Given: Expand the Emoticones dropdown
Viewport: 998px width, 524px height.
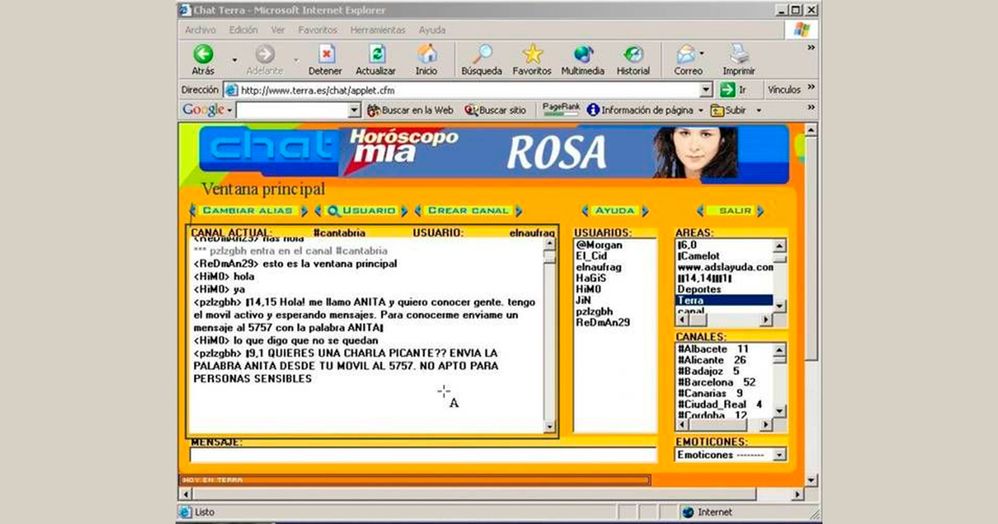Looking at the screenshot, I should [779, 455].
